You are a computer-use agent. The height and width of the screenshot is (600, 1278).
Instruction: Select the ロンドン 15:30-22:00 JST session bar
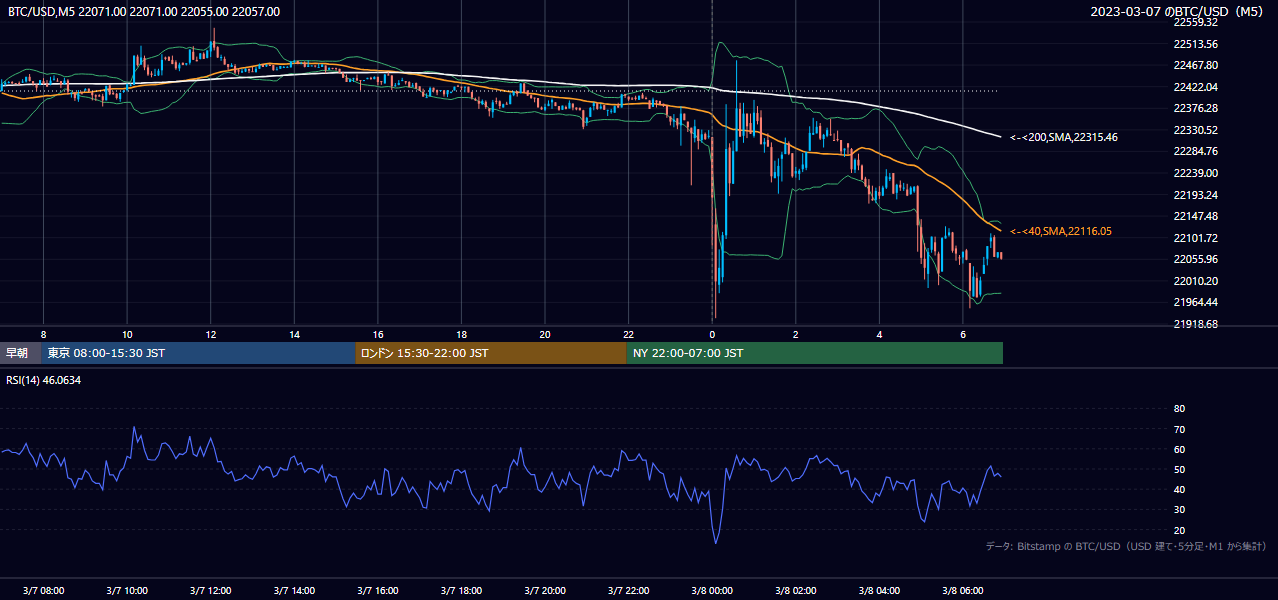[491, 353]
